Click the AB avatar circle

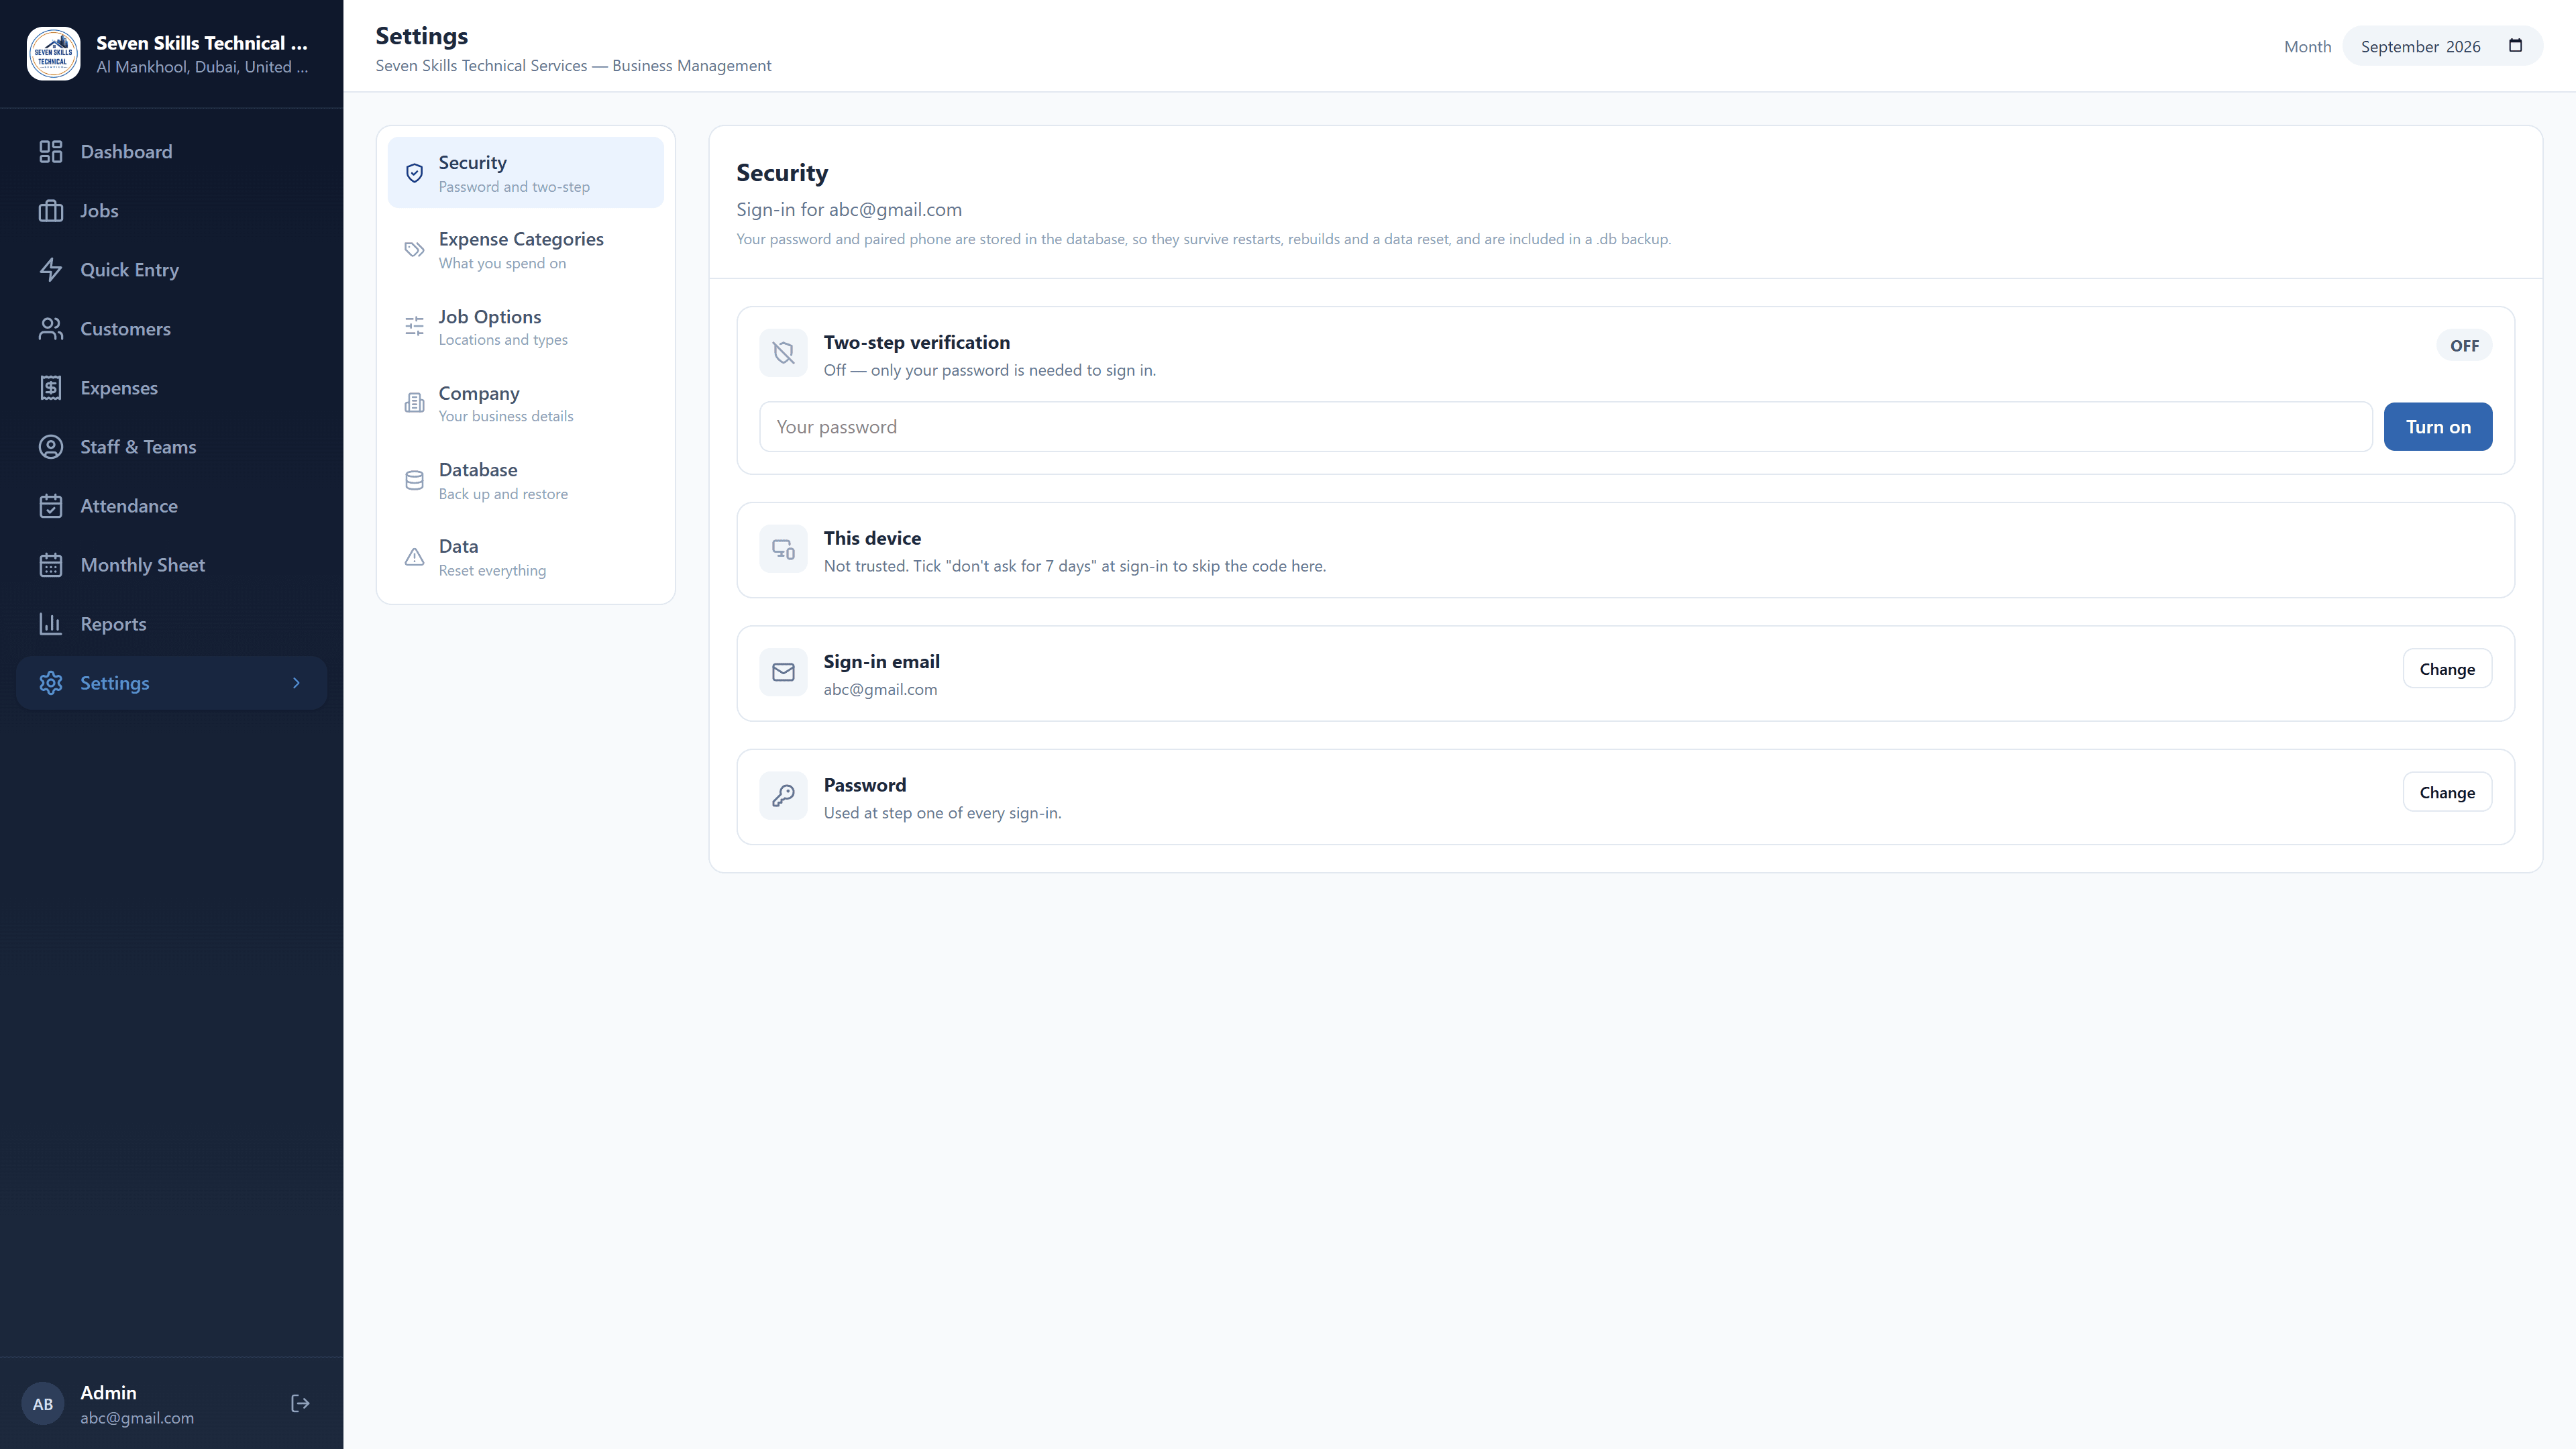[x=43, y=1404]
